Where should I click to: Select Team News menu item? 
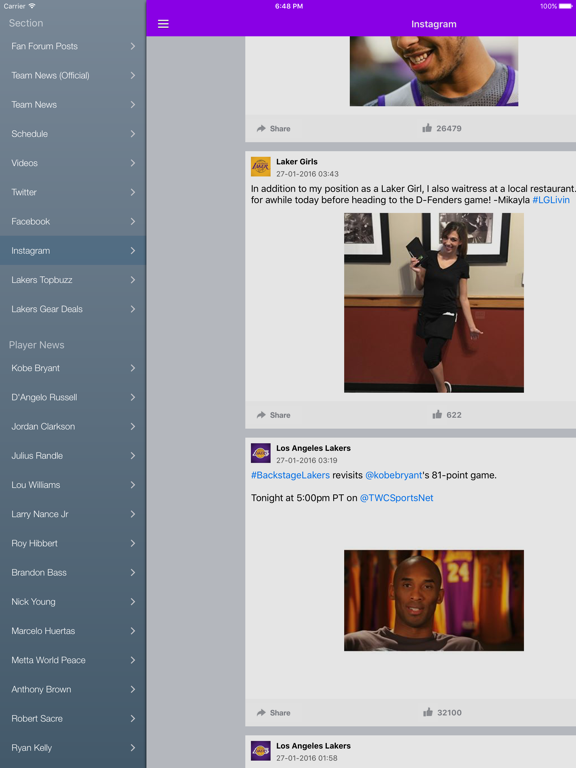tap(73, 104)
